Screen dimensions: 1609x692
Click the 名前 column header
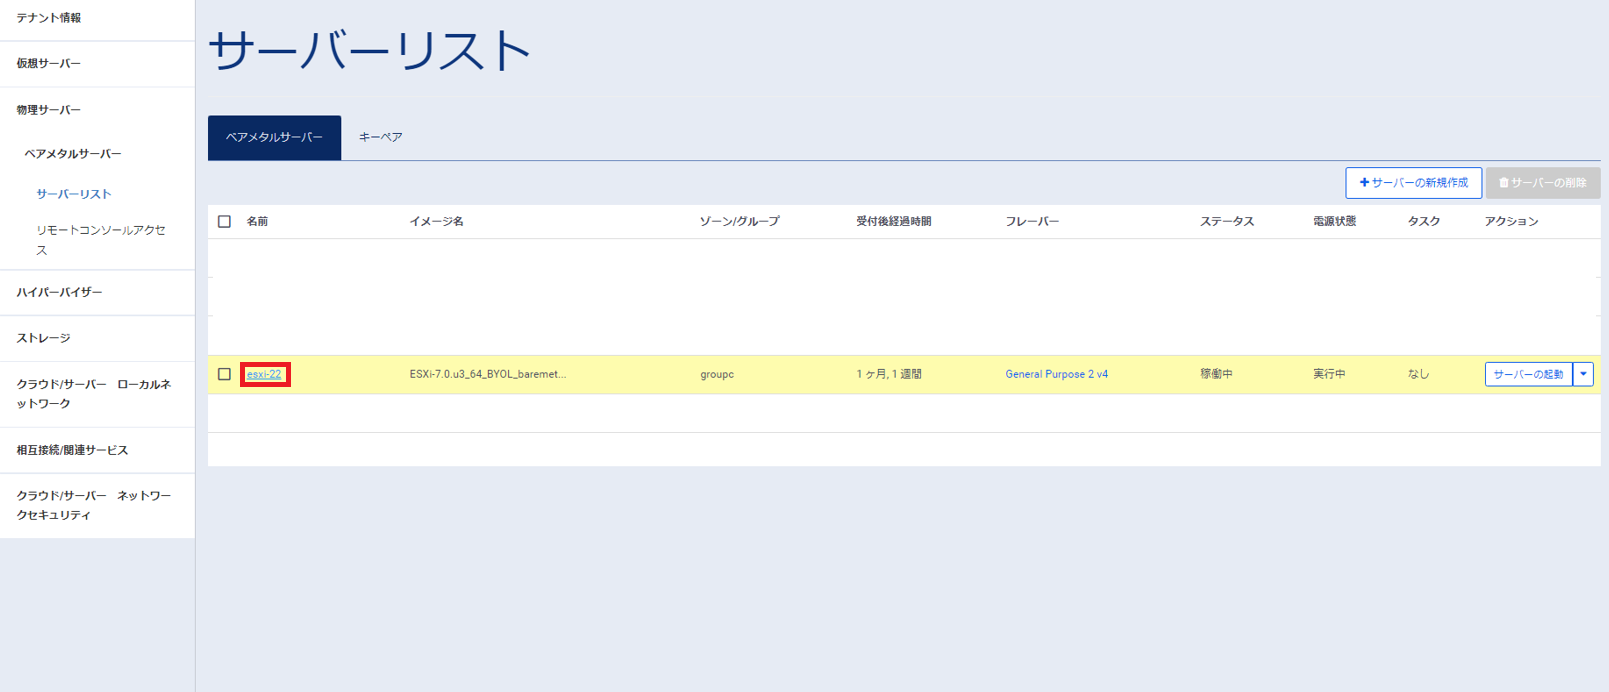[257, 222]
